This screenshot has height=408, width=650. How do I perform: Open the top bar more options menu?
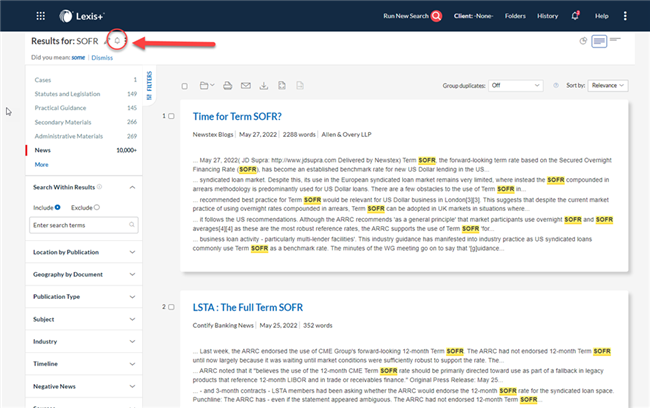[625, 16]
